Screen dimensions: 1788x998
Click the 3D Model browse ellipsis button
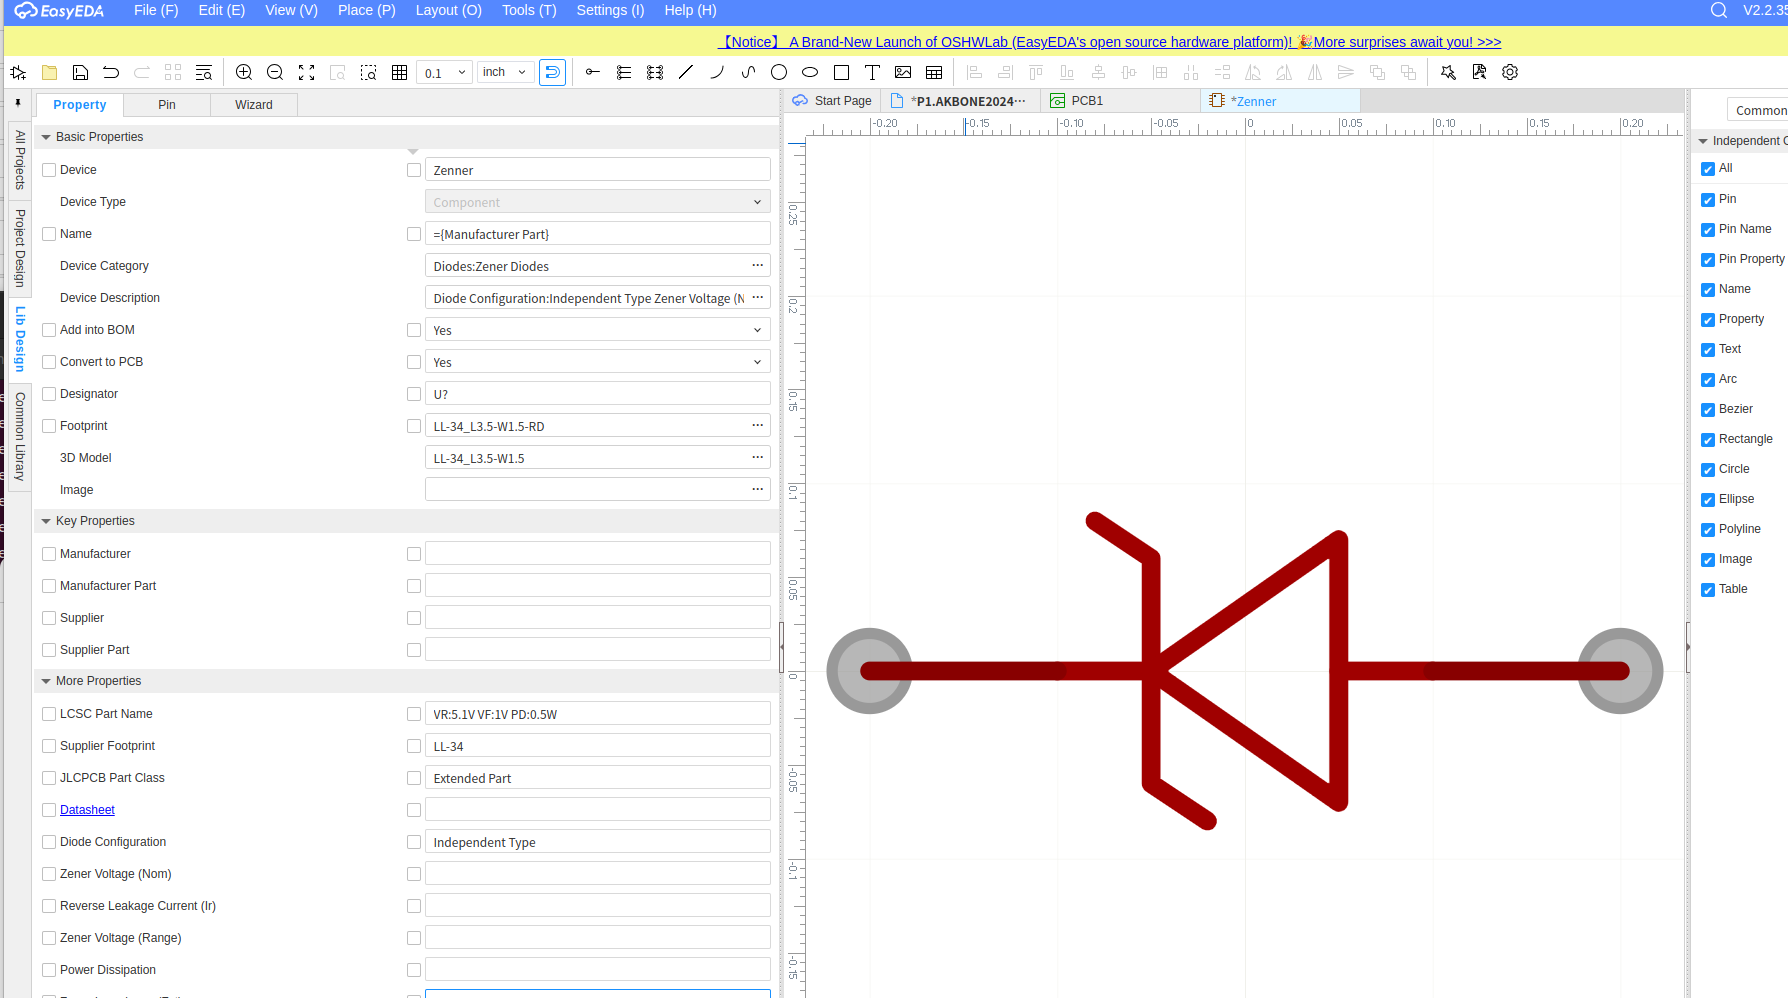click(758, 457)
